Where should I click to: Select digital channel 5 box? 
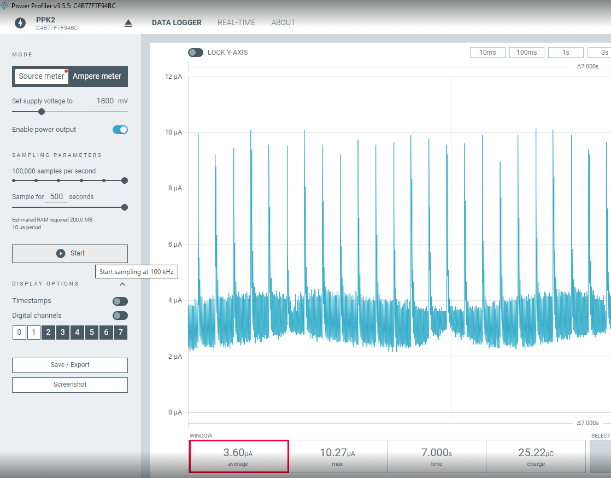(x=91, y=332)
